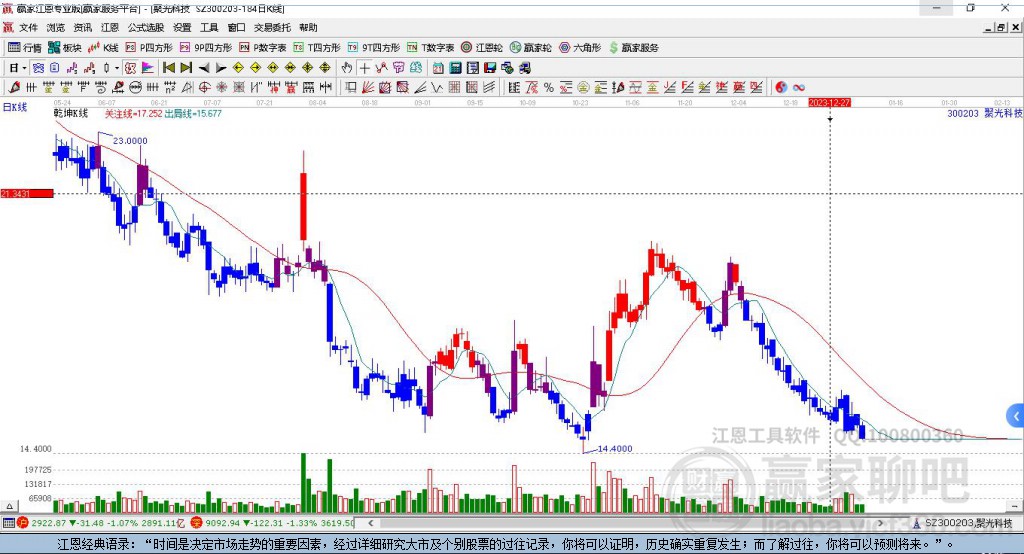Image resolution: width=1024 pixels, height=554 pixels.
Task: Toggle the pressed blue chart-mode icon beside 日
Action: pyautogui.click(x=39, y=68)
